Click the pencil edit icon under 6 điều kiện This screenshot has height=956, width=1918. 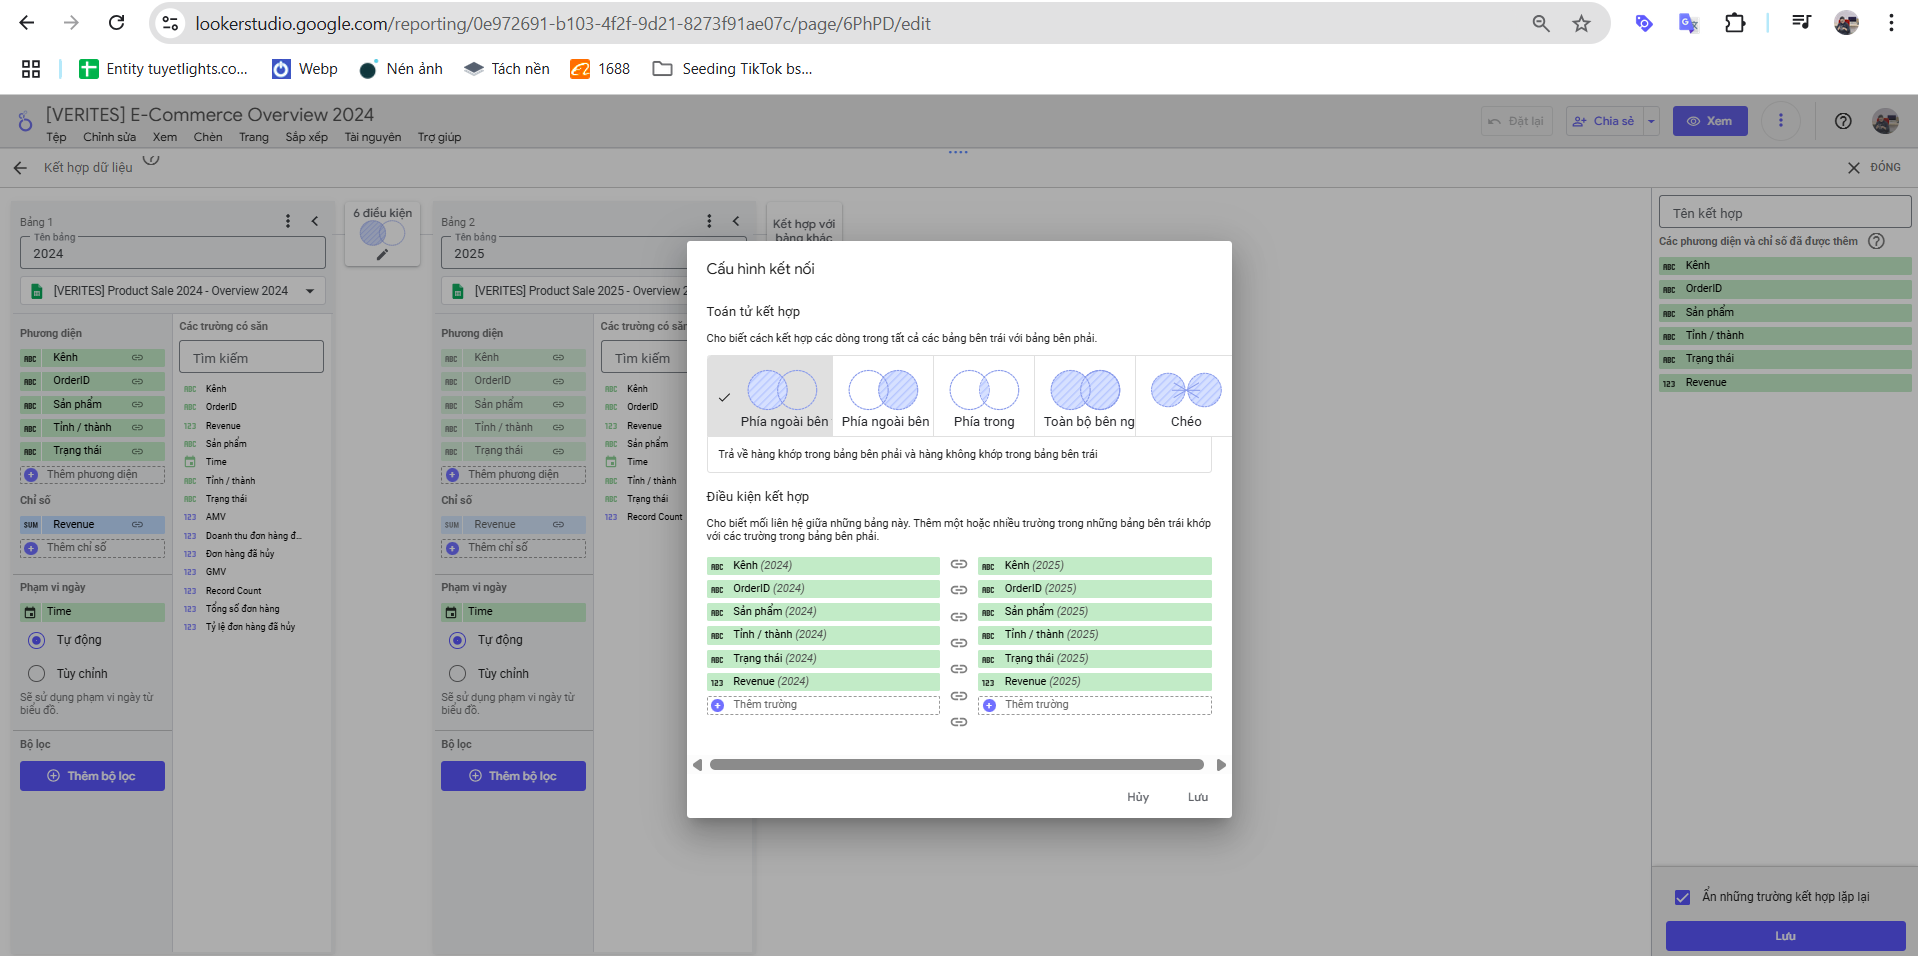[382, 255]
